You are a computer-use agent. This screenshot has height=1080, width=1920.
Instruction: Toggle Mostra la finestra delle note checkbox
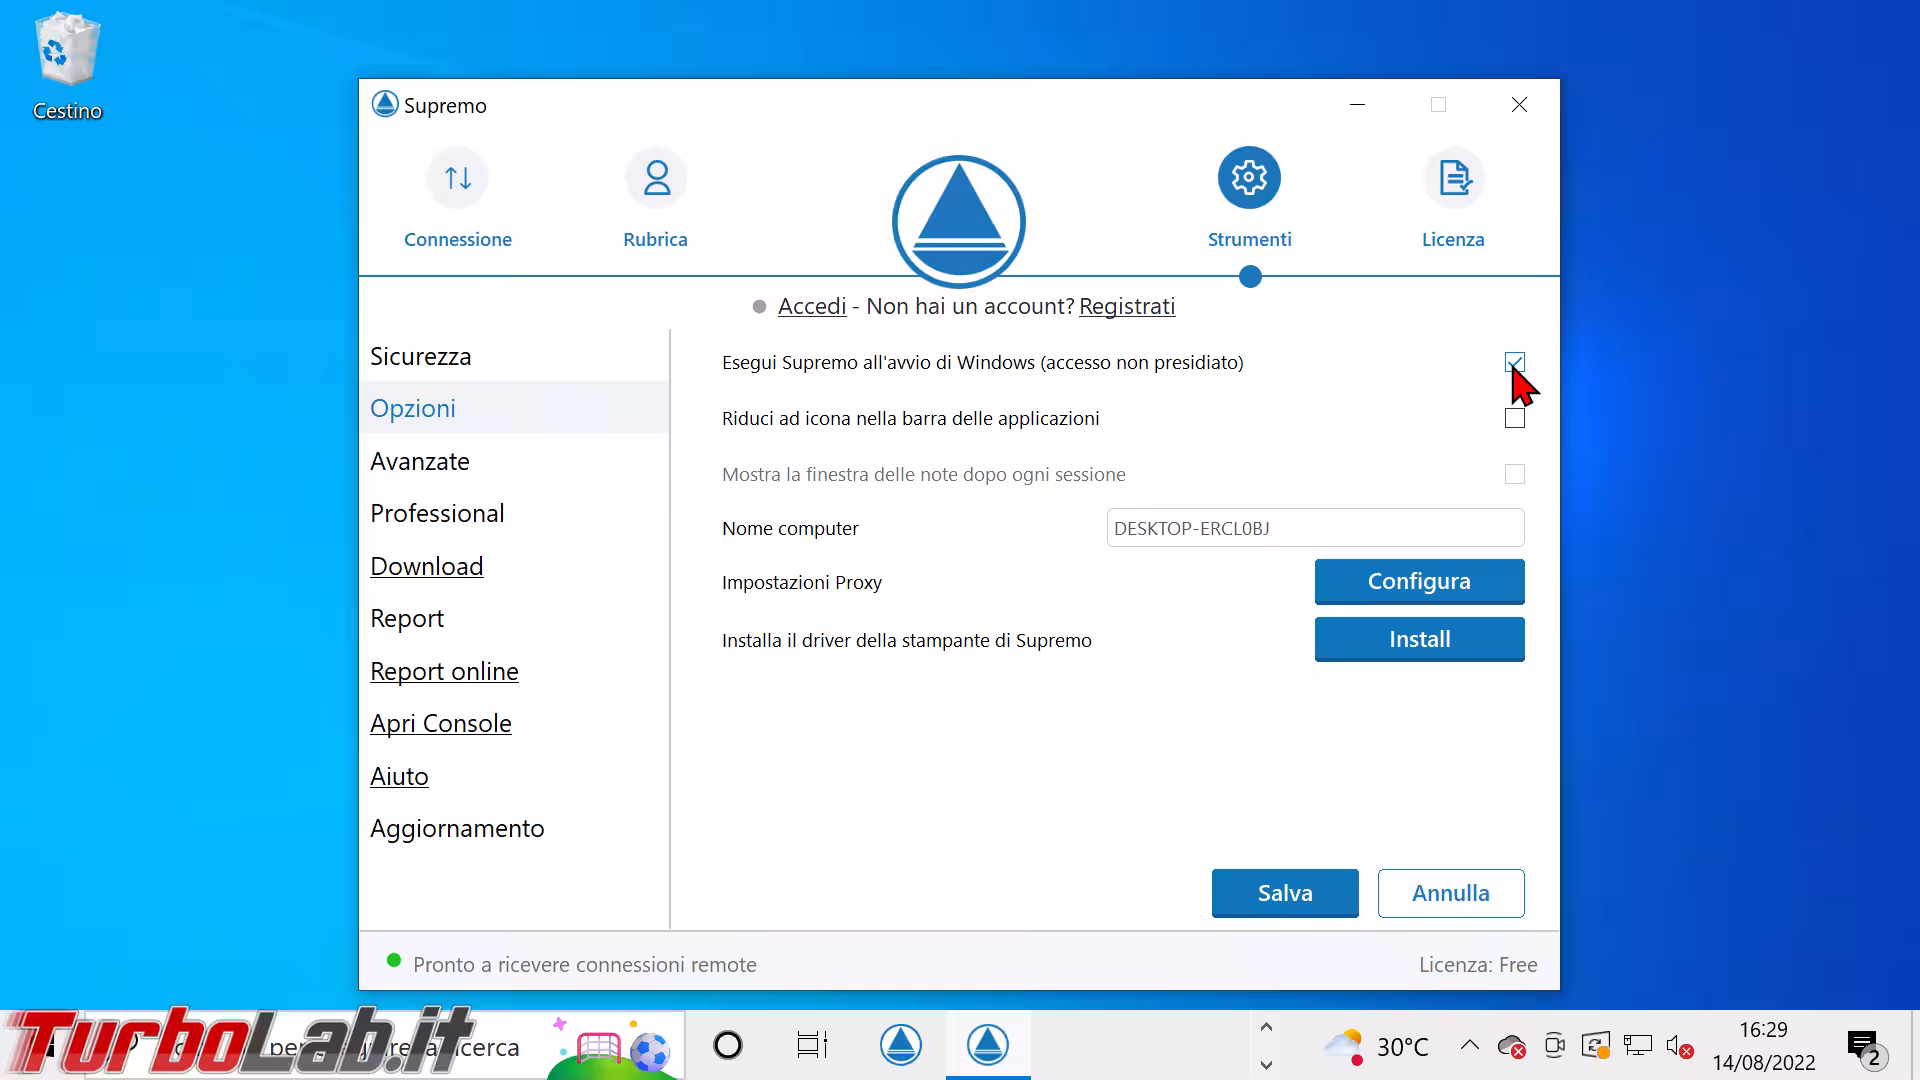pyautogui.click(x=1514, y=474)
